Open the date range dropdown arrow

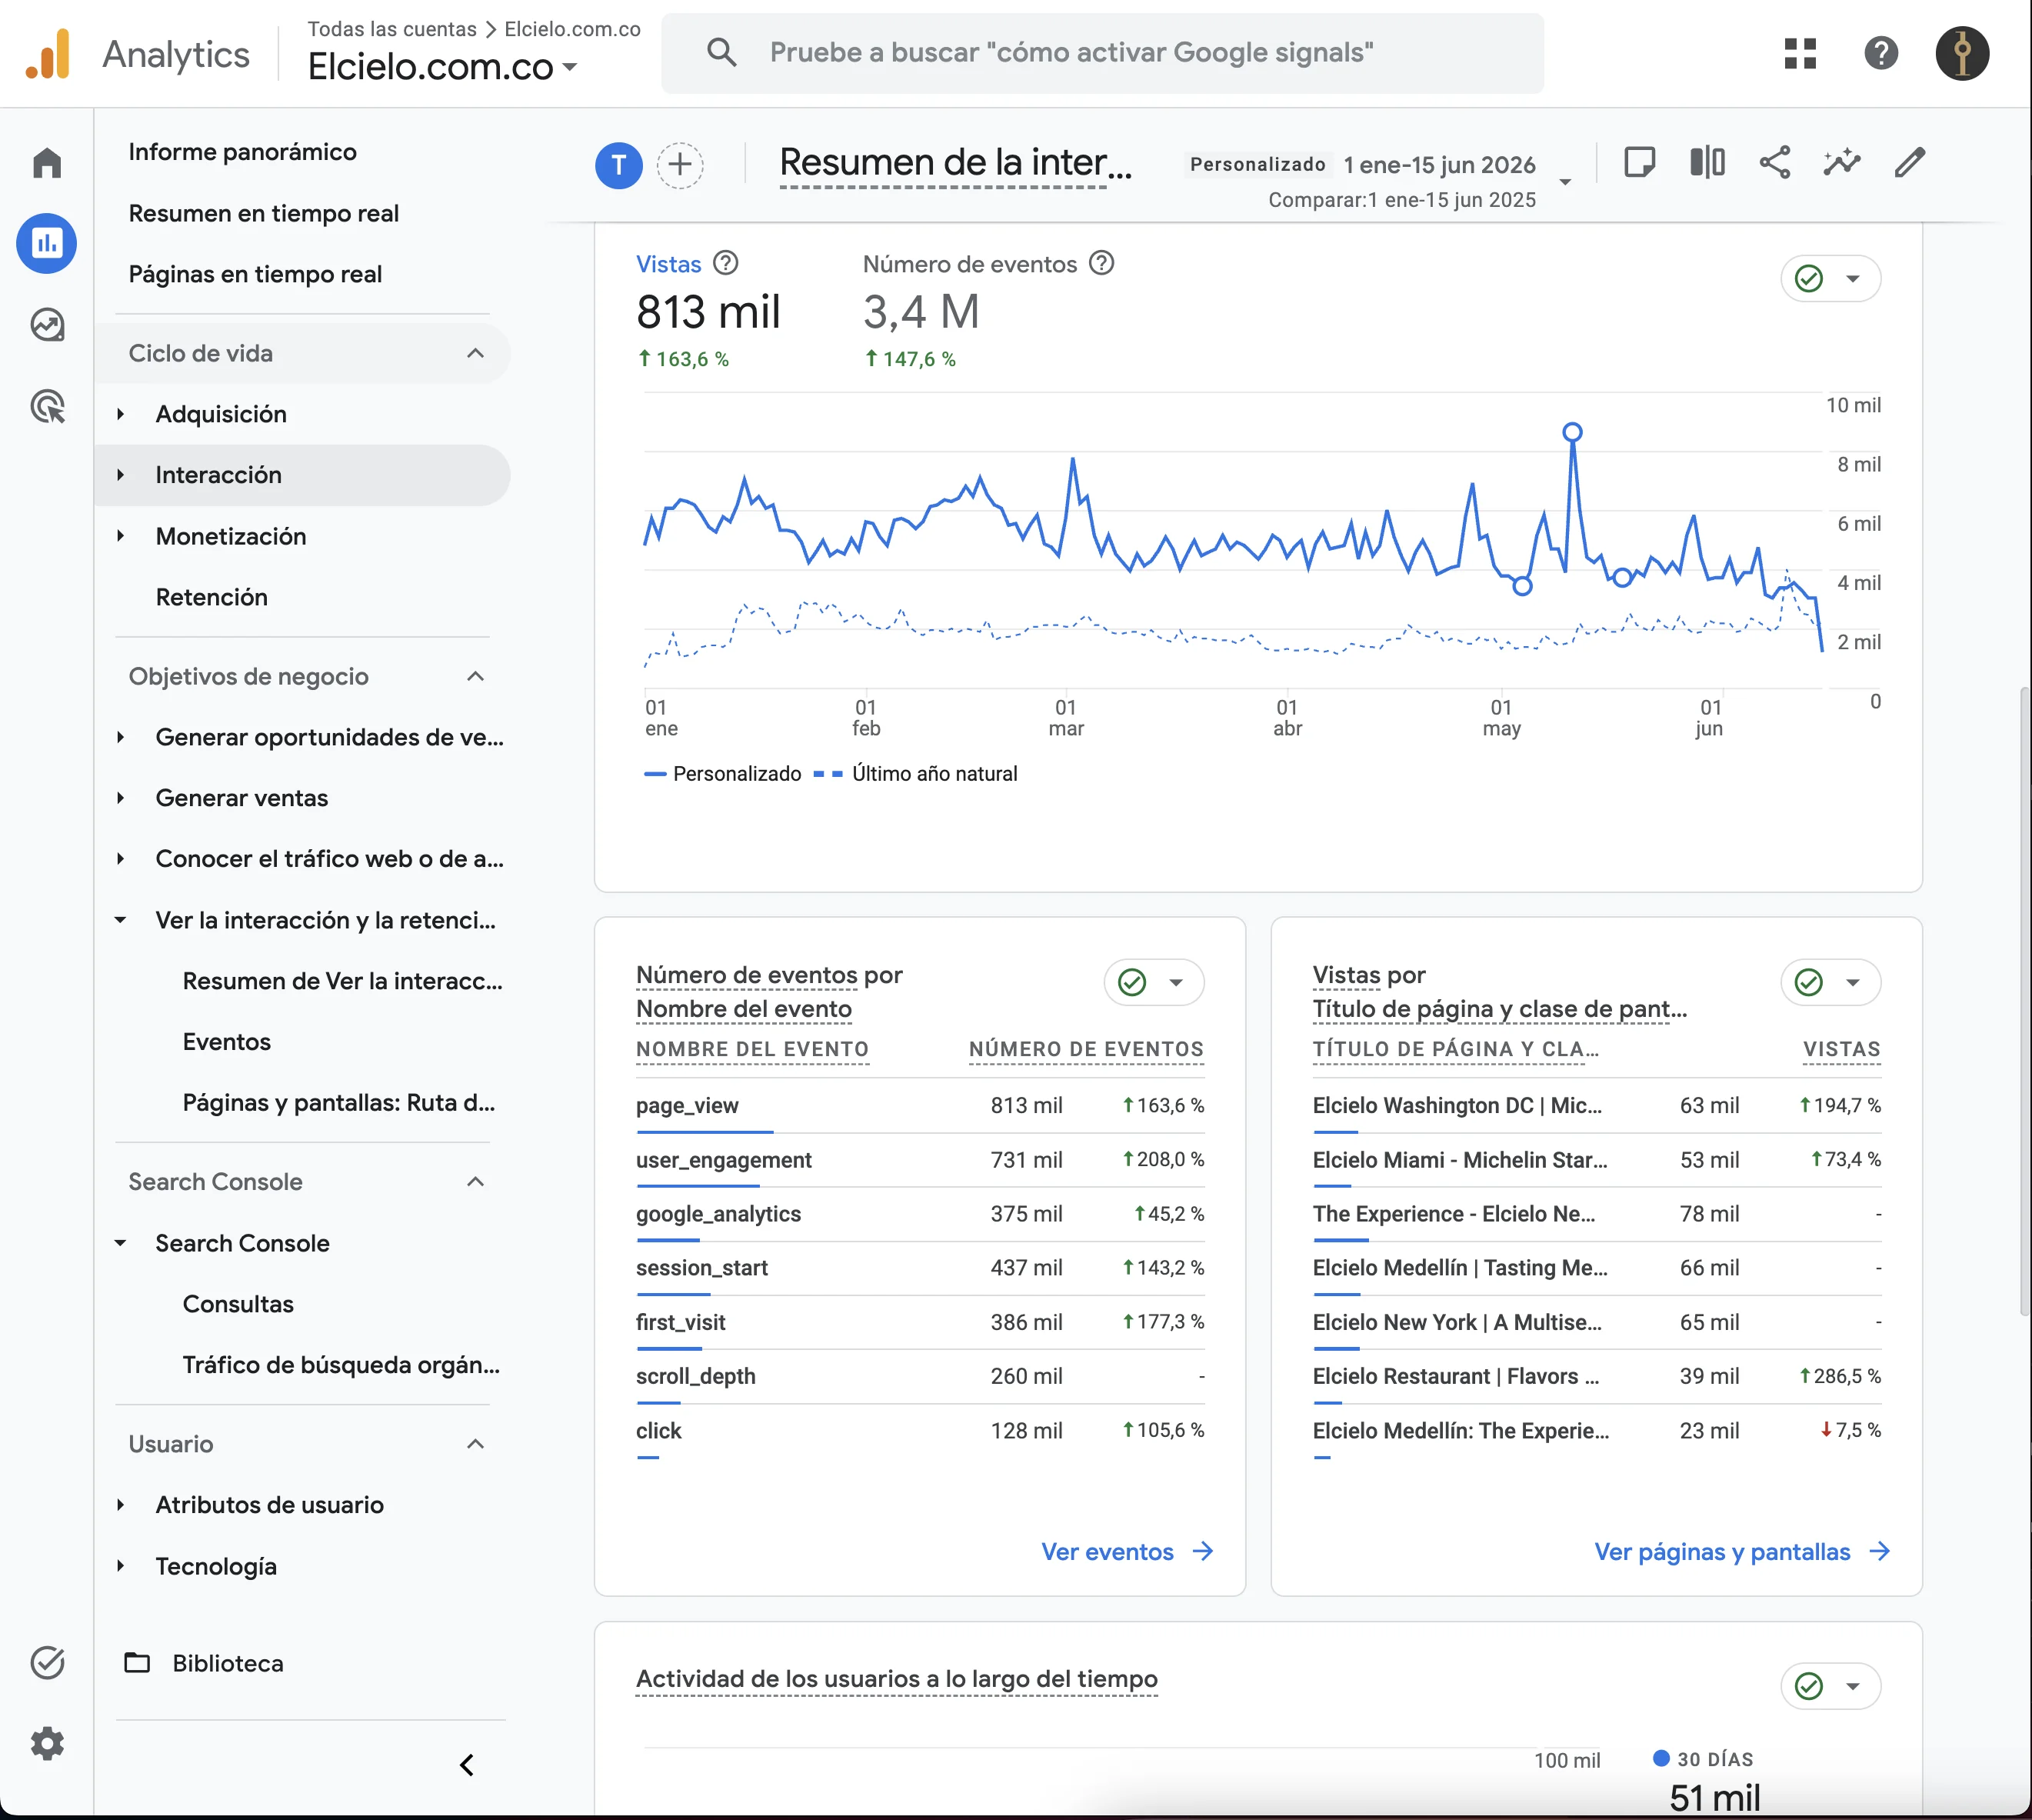tap(1566, 182)
